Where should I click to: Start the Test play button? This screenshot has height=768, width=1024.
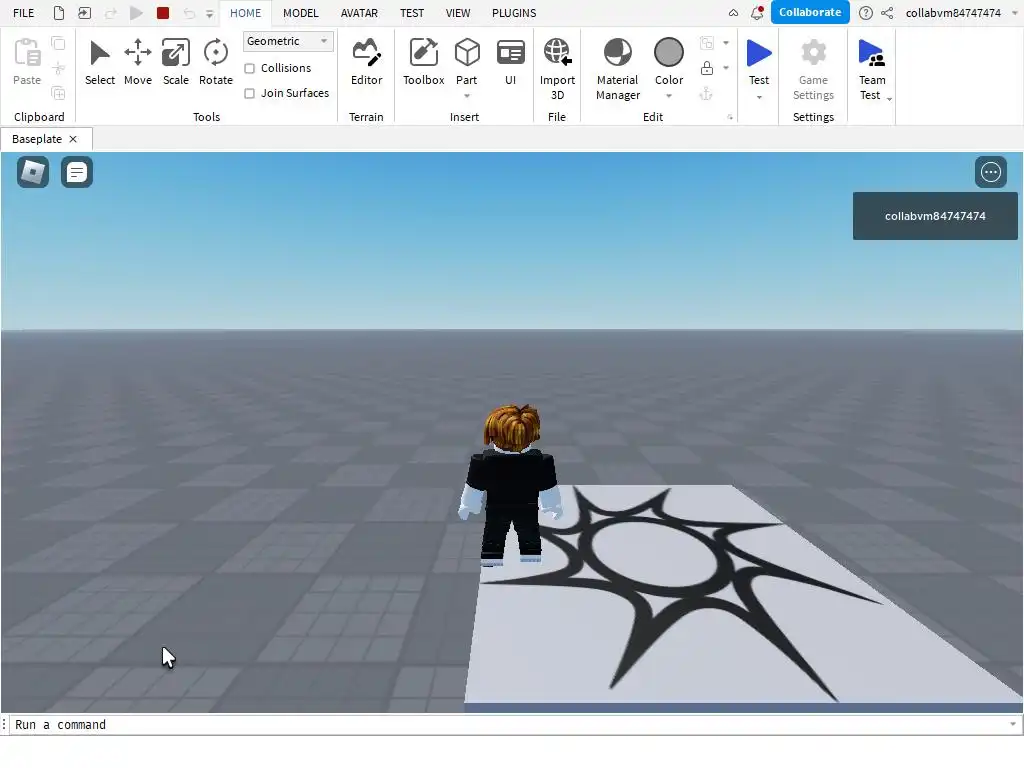tap(758, 53)
